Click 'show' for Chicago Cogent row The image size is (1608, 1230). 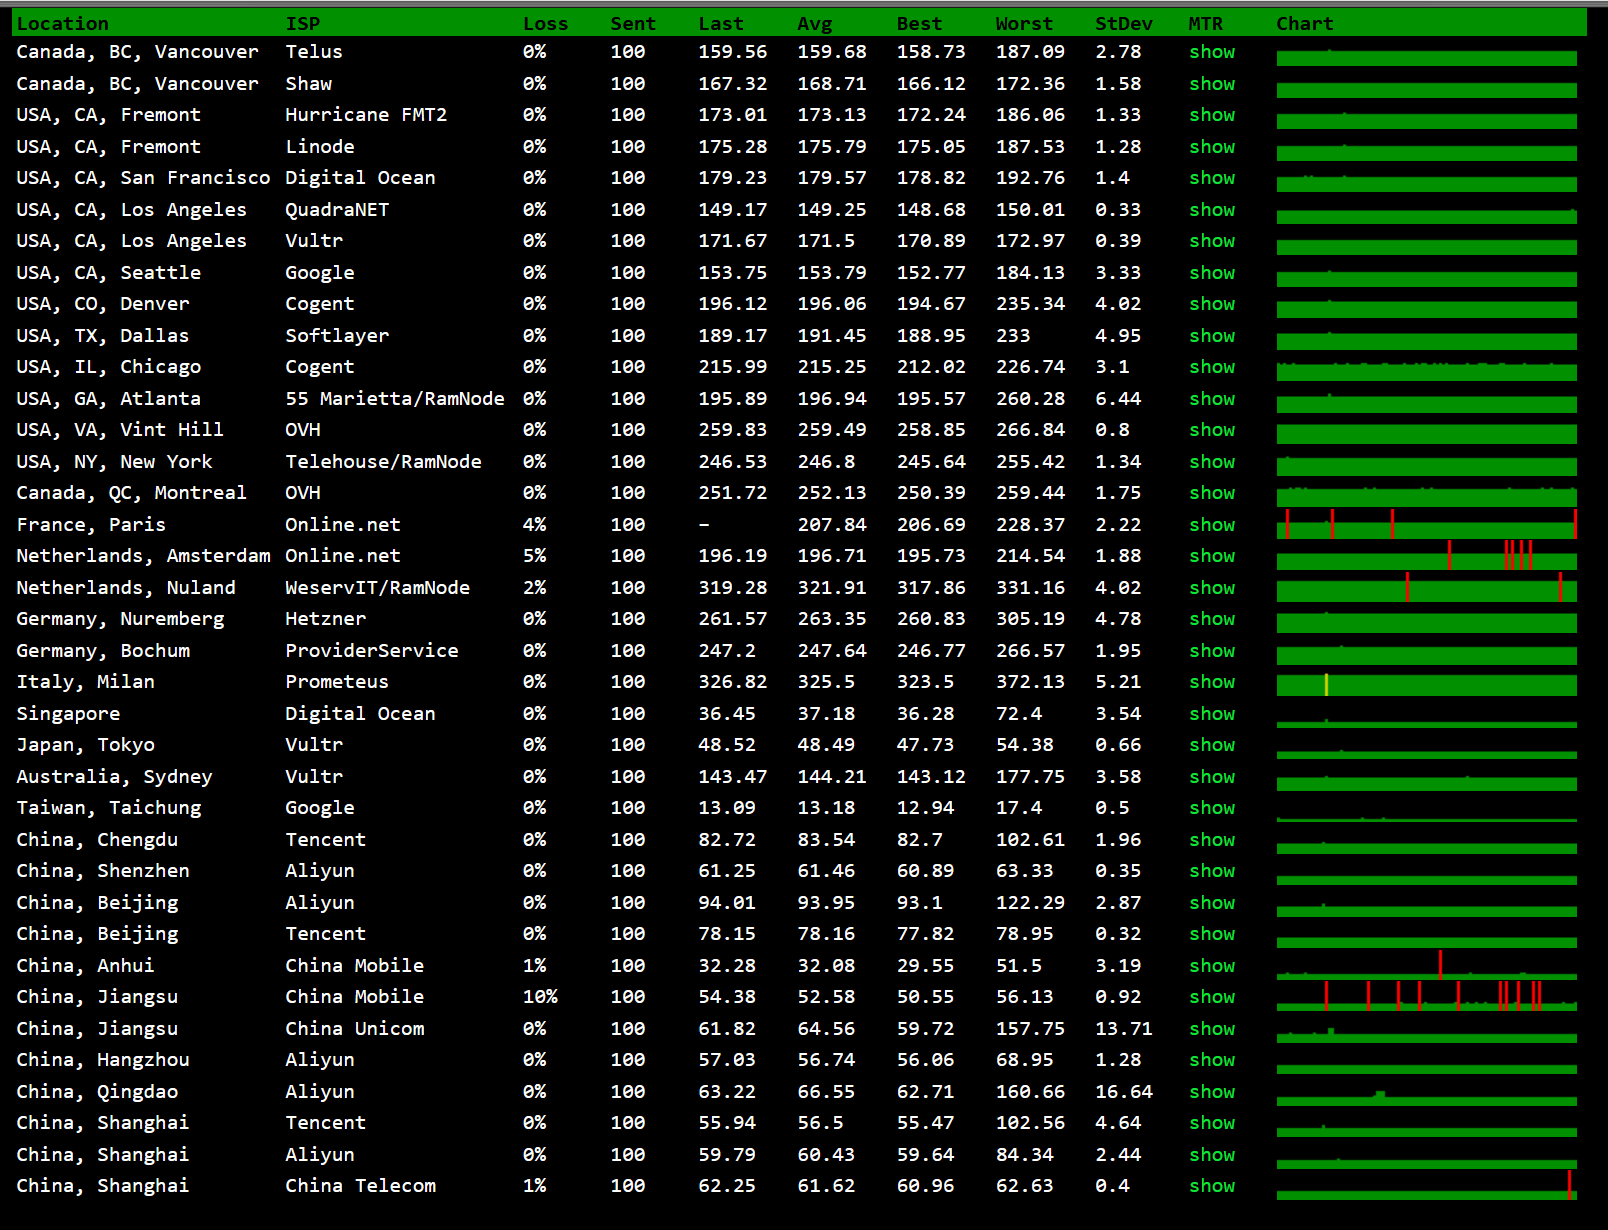coord(1212,367)
